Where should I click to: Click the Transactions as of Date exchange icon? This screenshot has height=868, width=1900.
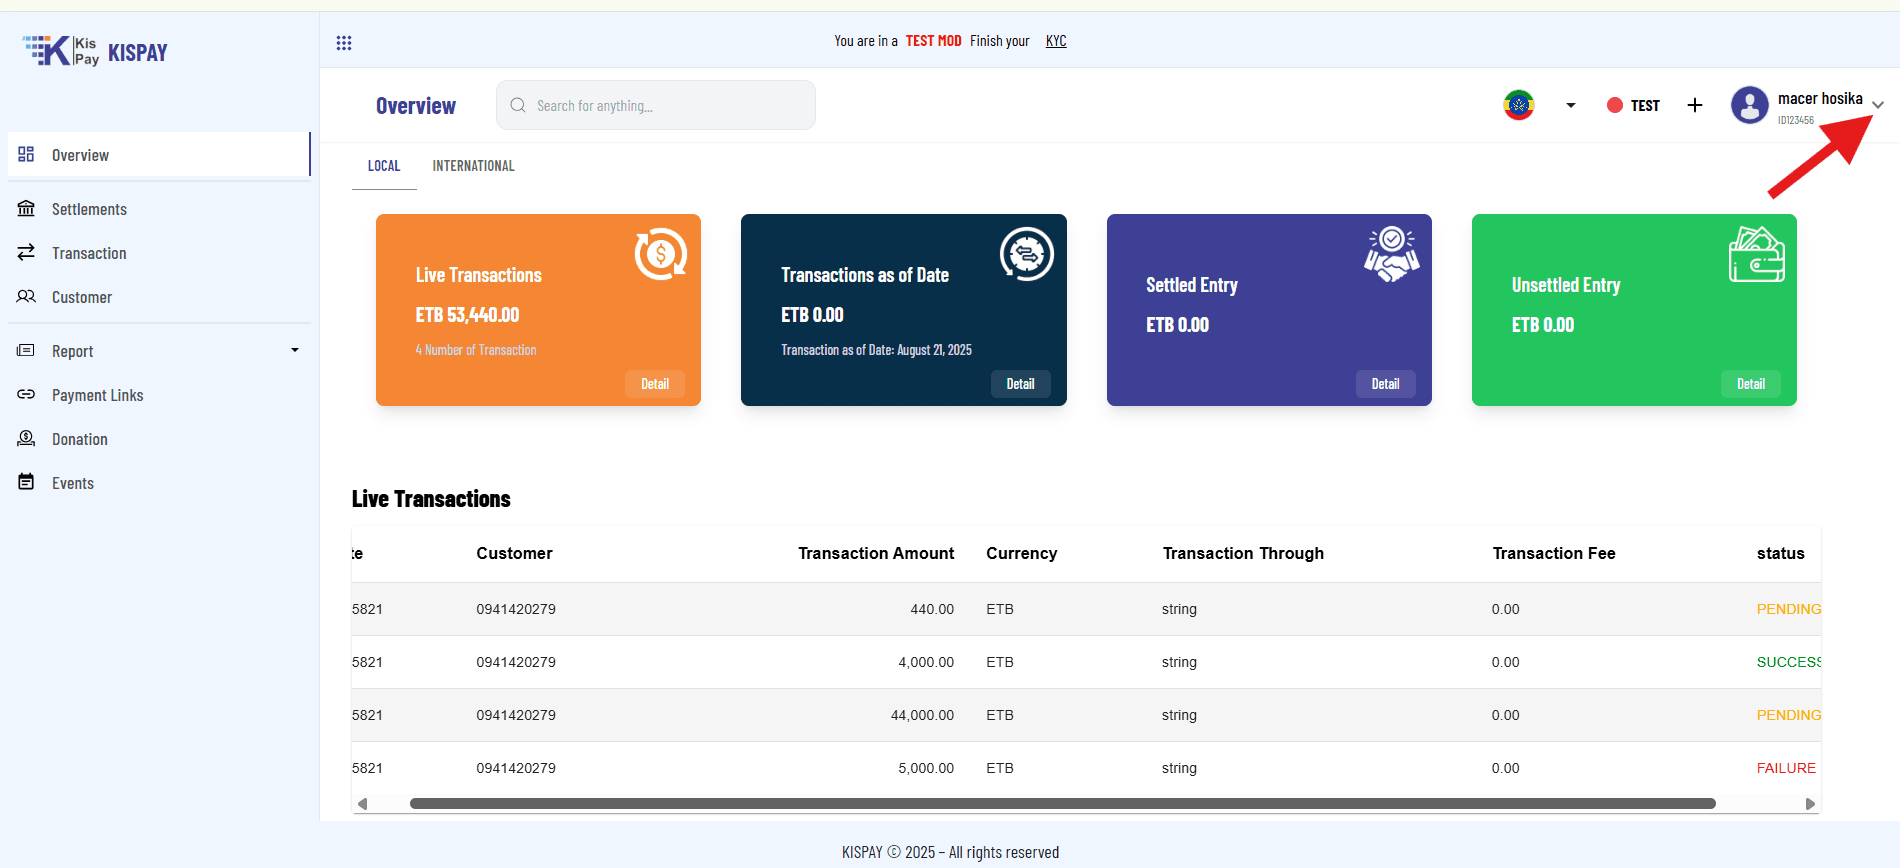click(x=1027, y=254)
